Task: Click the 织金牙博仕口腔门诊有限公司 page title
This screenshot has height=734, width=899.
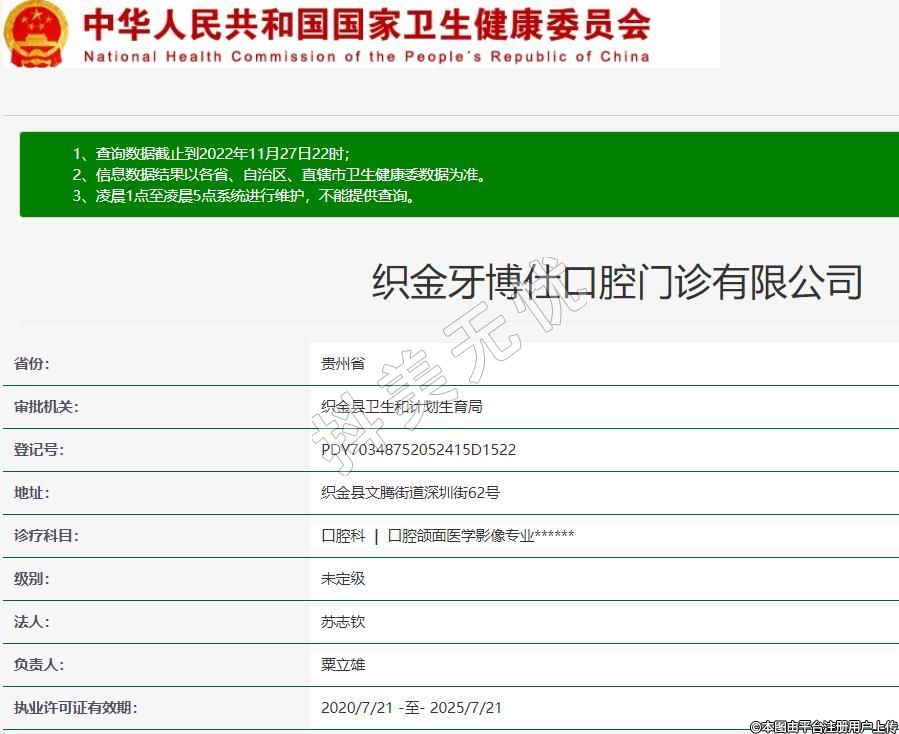Action: [x=617, y=282]
